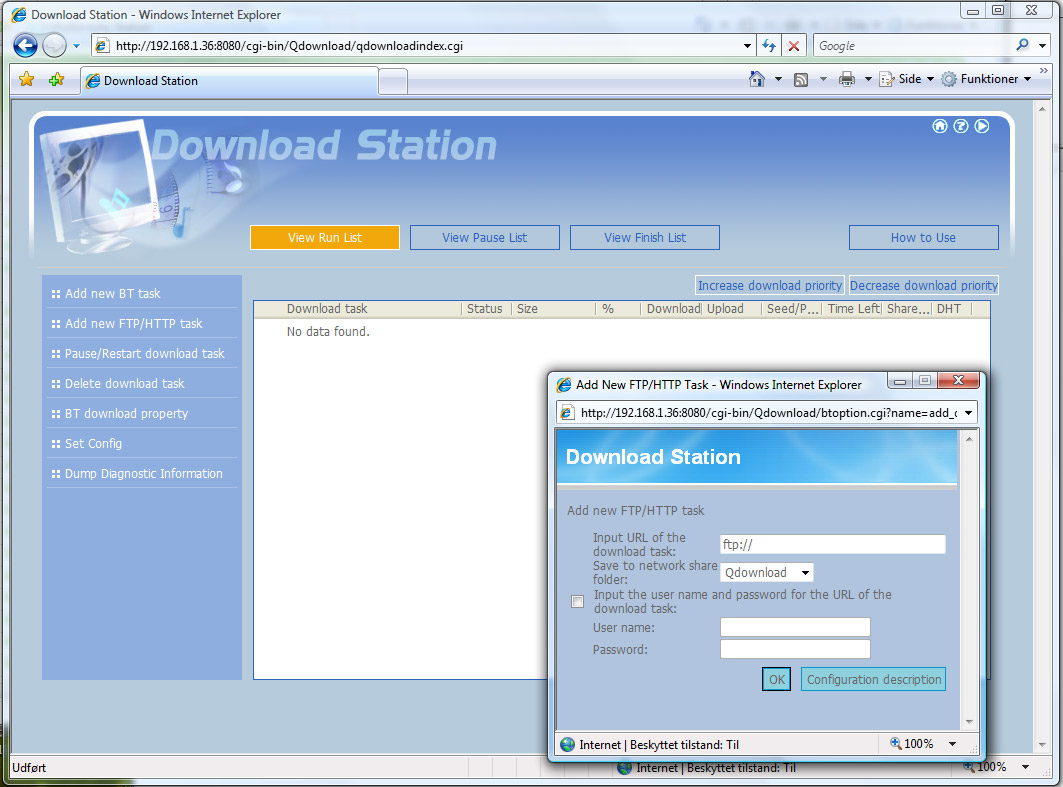The width and height of the screenshot is (1063, 787).
Task: Open the Qdownload share folder dropdown
Action: (x=767, y=573)
